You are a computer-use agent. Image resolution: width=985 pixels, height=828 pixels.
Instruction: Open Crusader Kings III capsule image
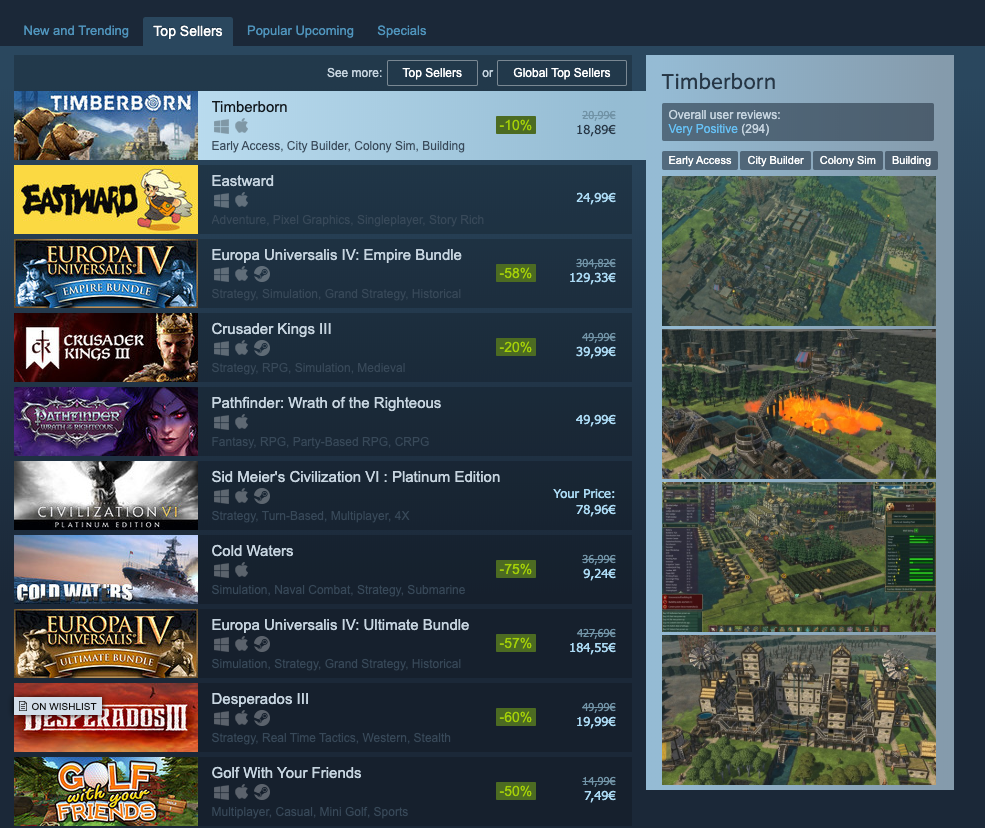click(x=106, y=347)
